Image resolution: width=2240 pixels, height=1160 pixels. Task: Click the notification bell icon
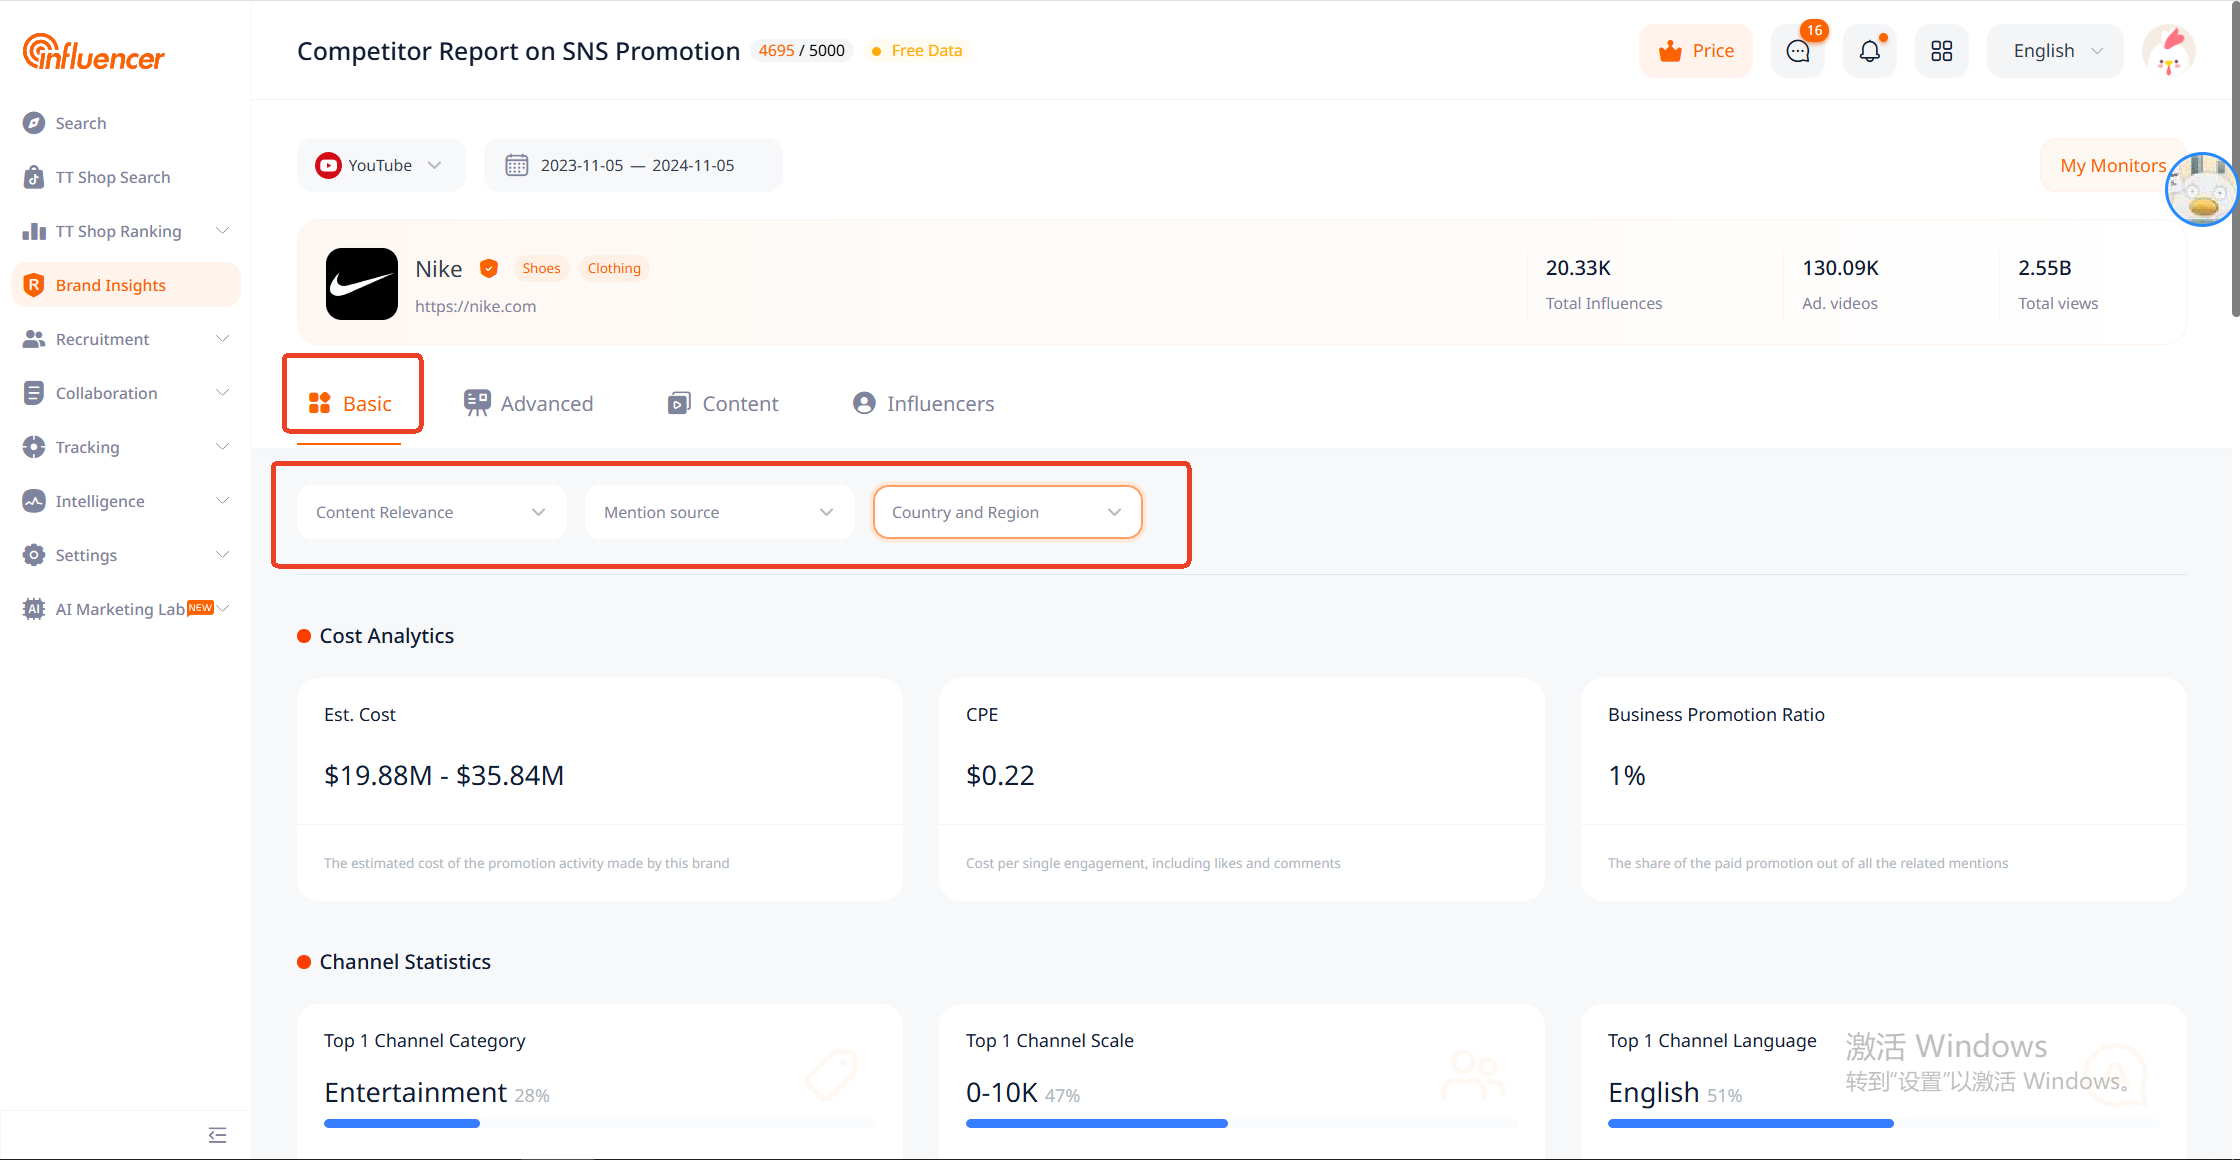click(1869, 51)
